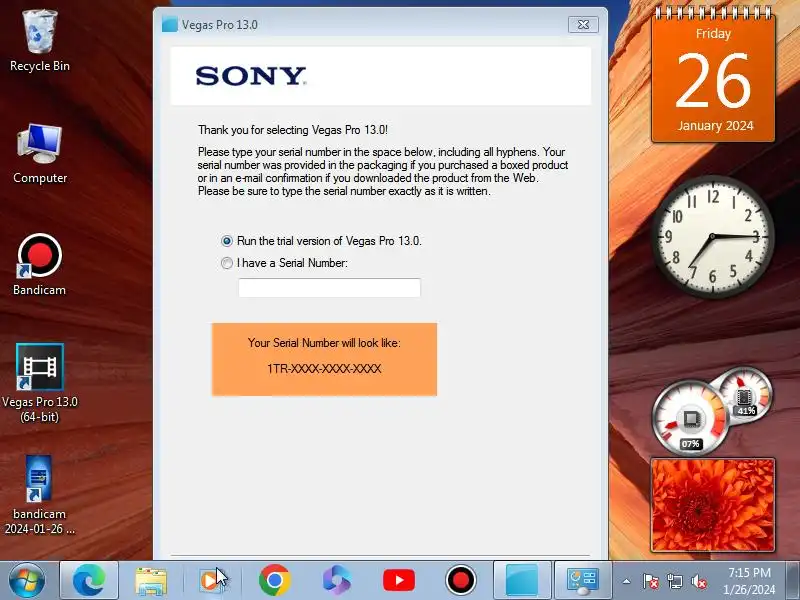800x600 pixels.
Task: Click the serial number input field
Action: tap(330, 288)
